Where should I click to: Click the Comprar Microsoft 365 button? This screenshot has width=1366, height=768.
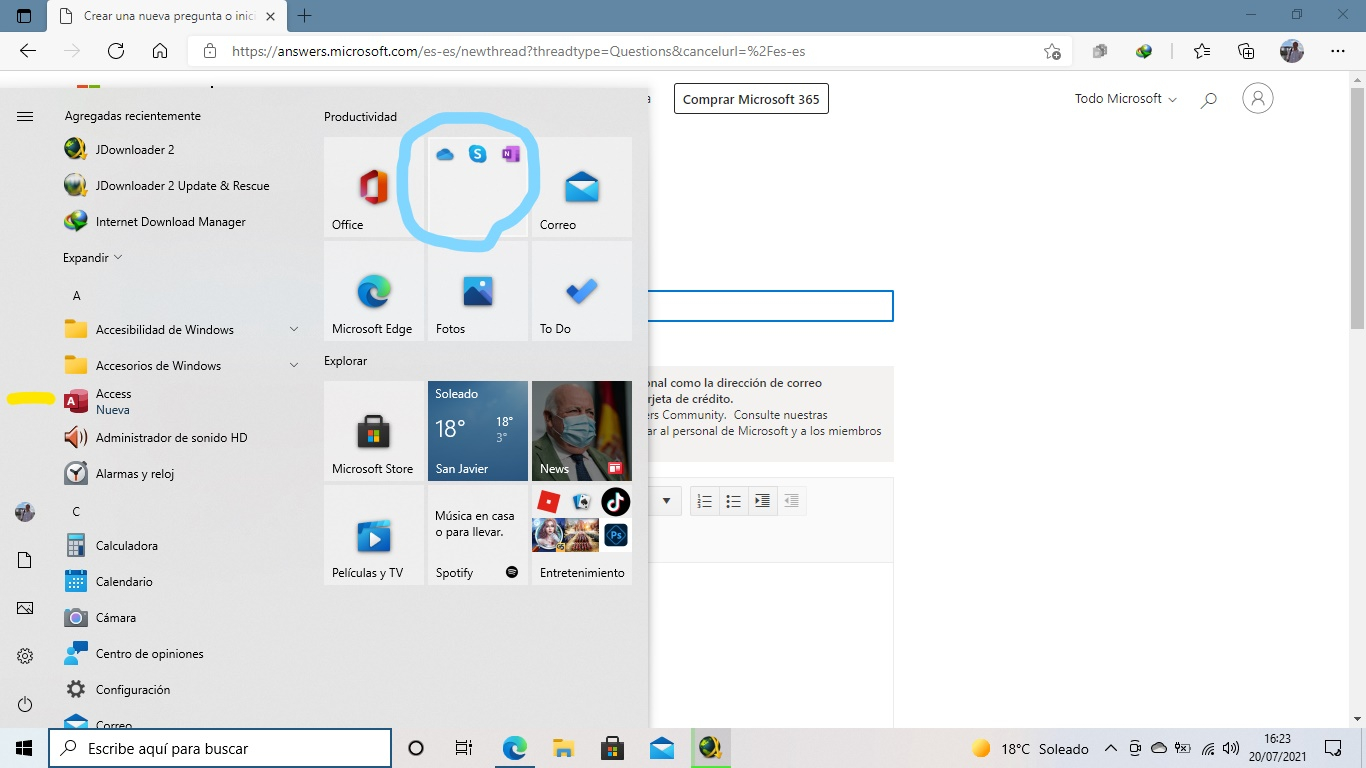pyautogui.click(x=751, y=99)
